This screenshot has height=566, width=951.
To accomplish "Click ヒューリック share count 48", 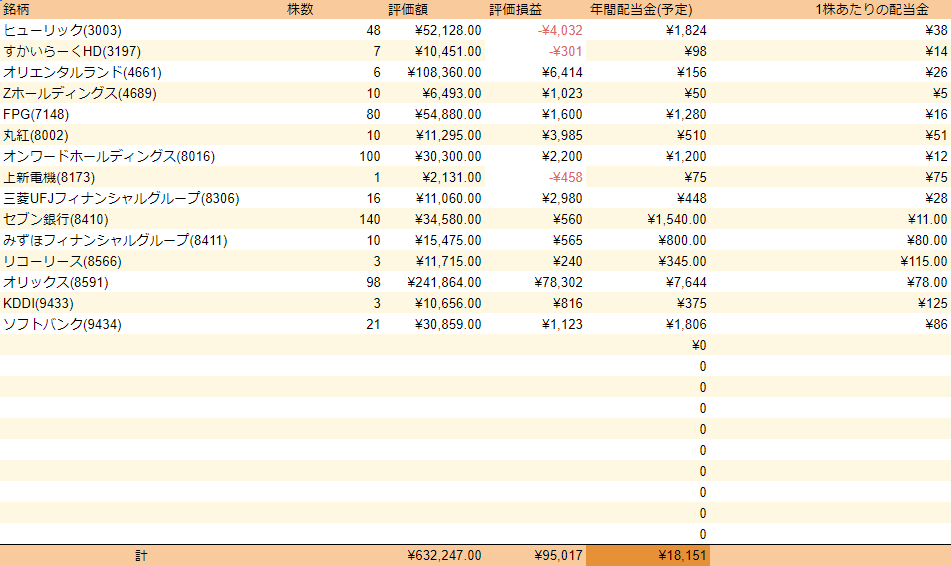I will pyautogui.click(x=373, y=30).
